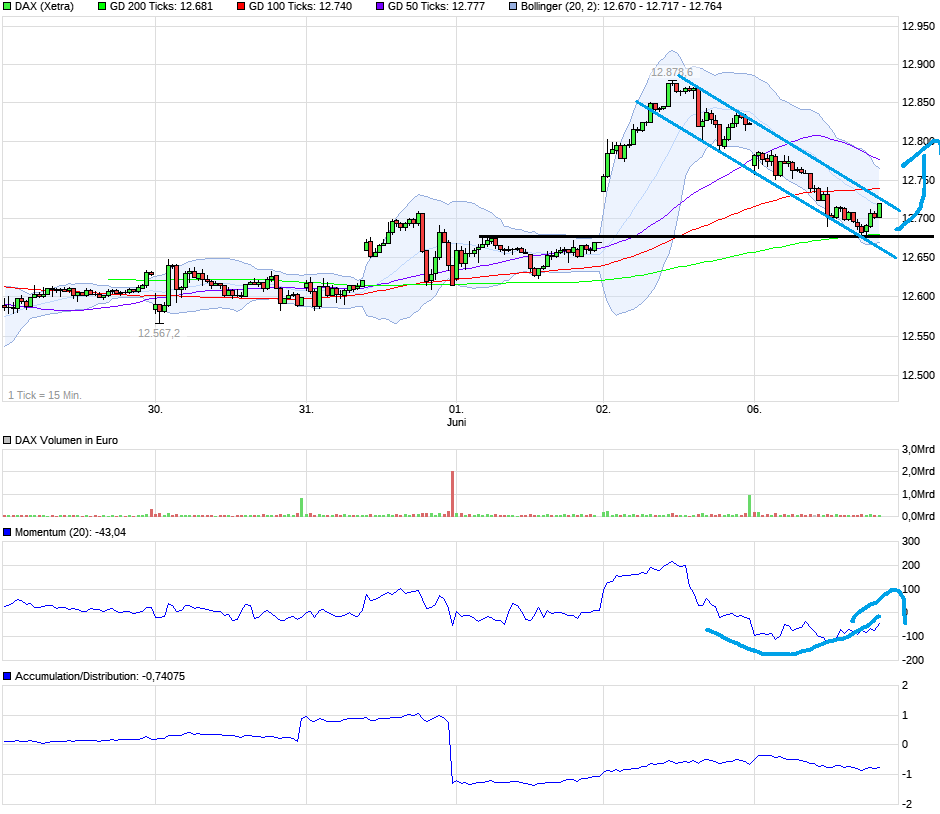Click the 2 on Accumulation/Distribution axis
Screen dimensions: 940x814
(905, 685)
